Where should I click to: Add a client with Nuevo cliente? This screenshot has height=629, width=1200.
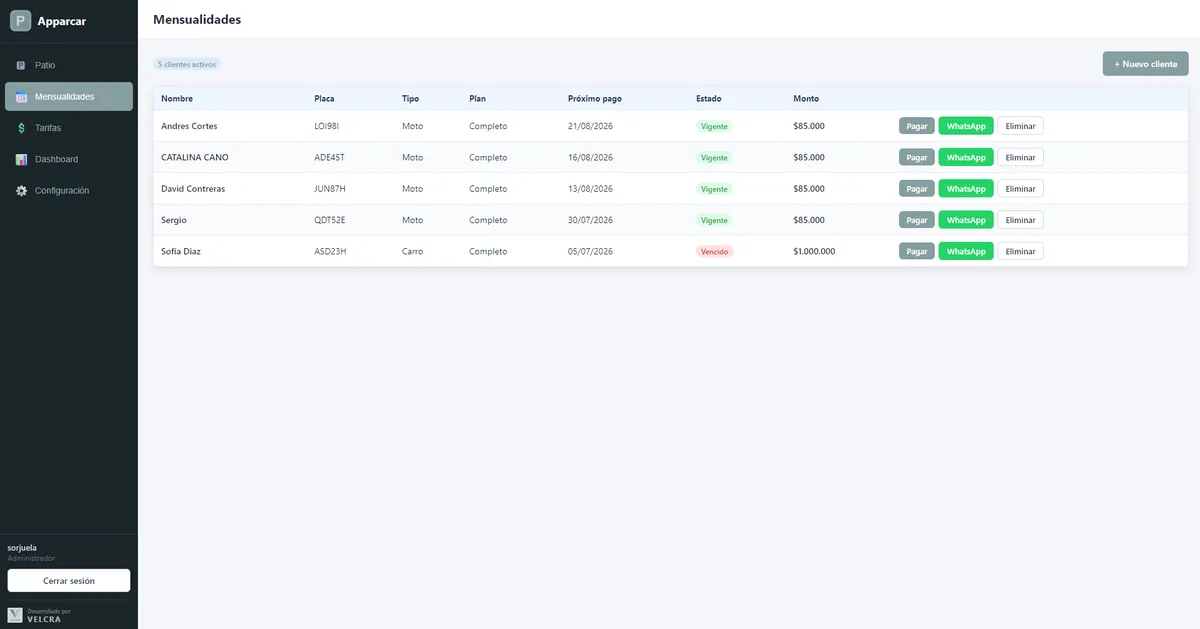tap(1146, 64)
